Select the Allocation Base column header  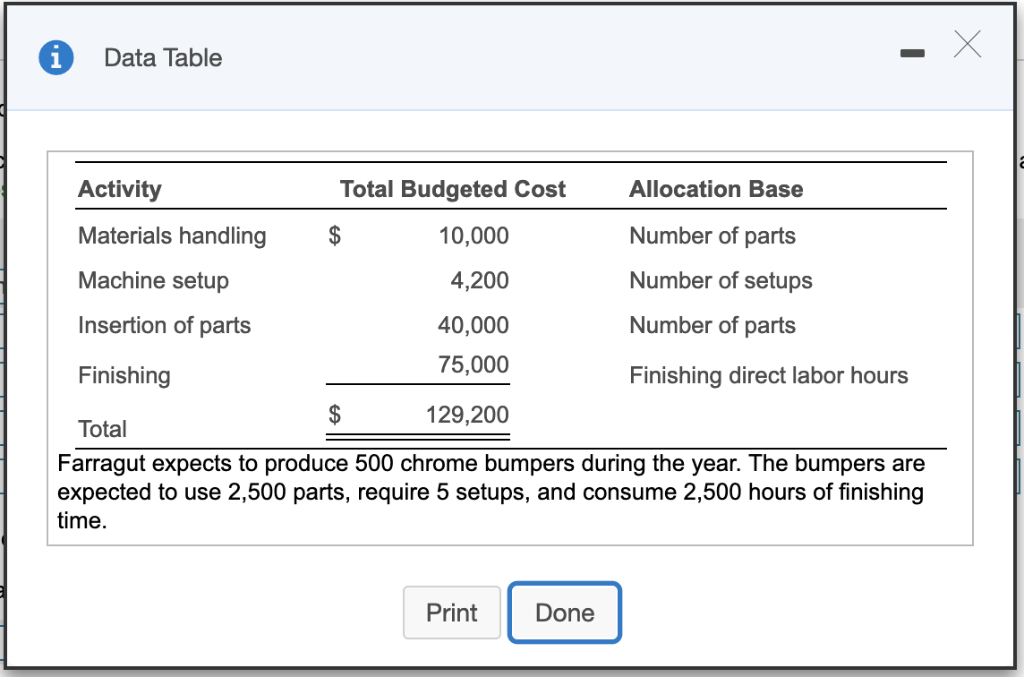click(x=715, y=189)
